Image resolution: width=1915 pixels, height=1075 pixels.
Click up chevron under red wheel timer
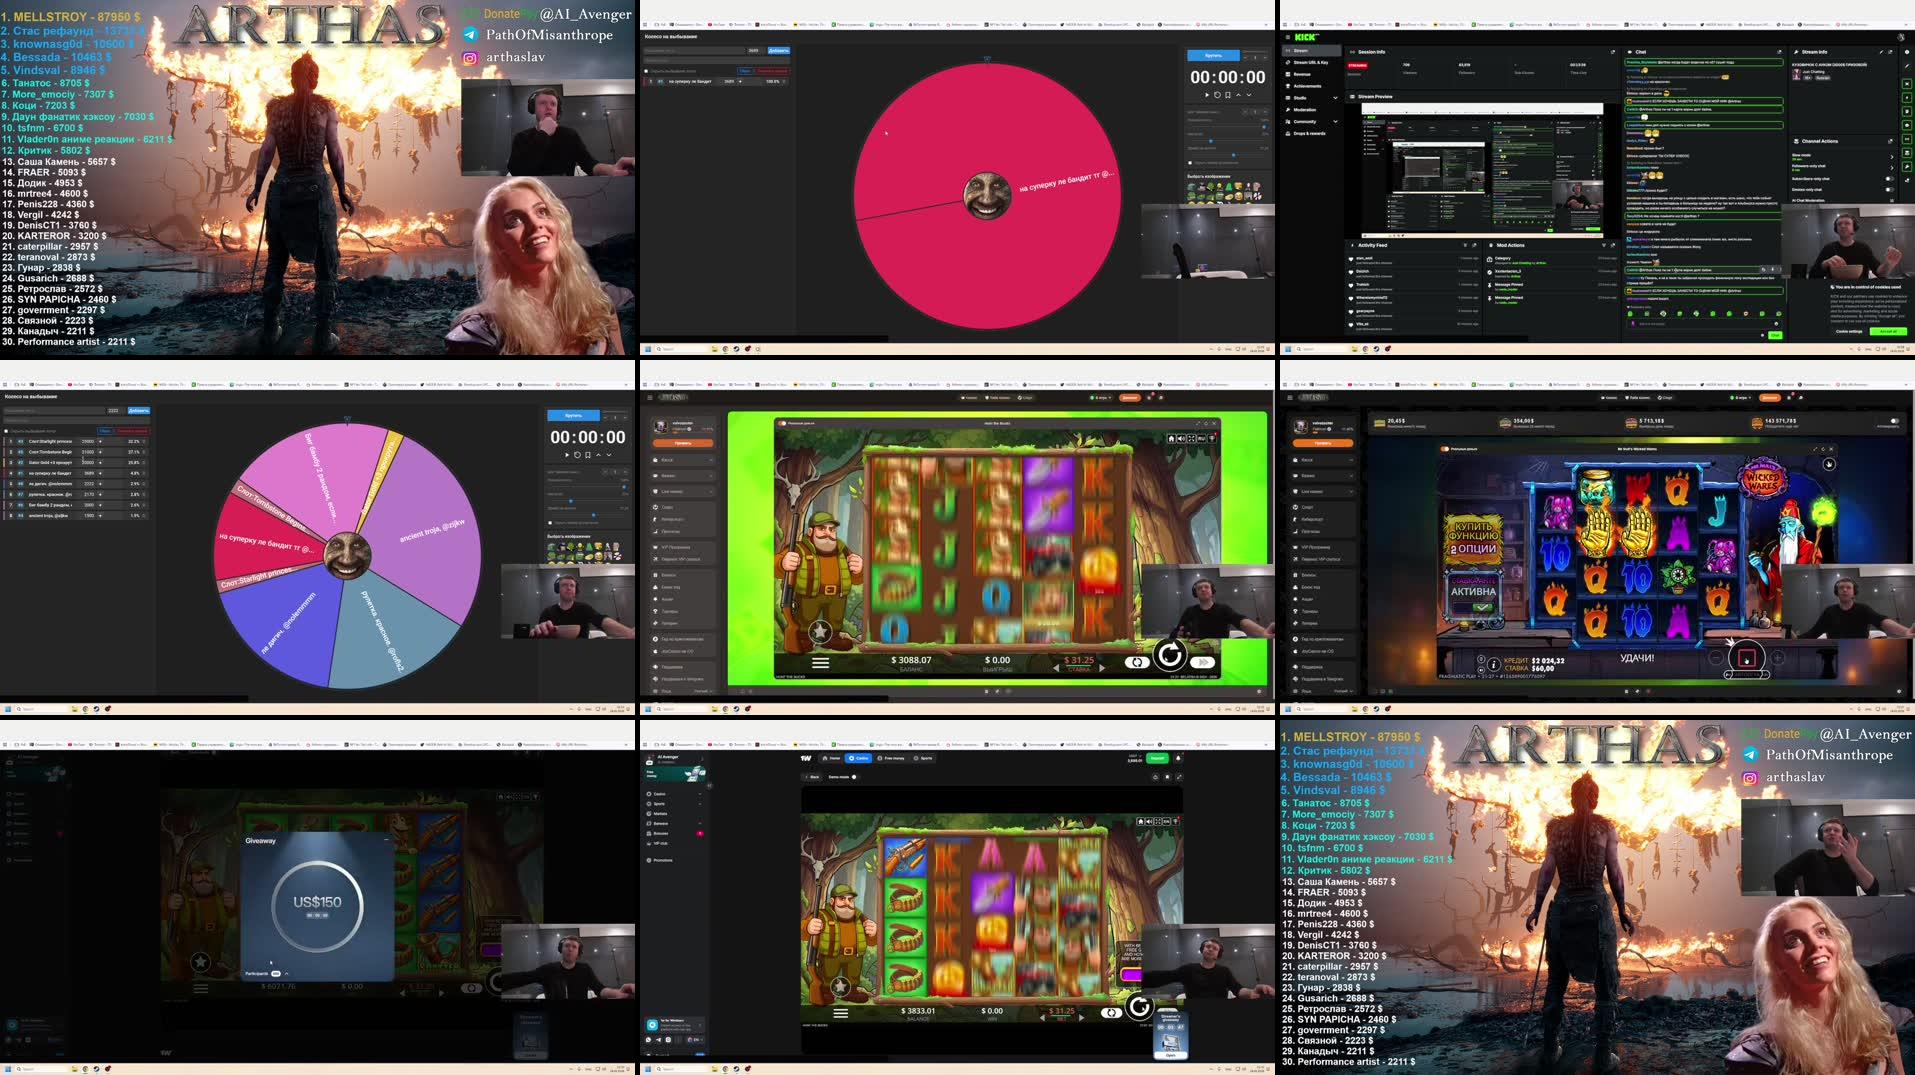point(1239,95)
